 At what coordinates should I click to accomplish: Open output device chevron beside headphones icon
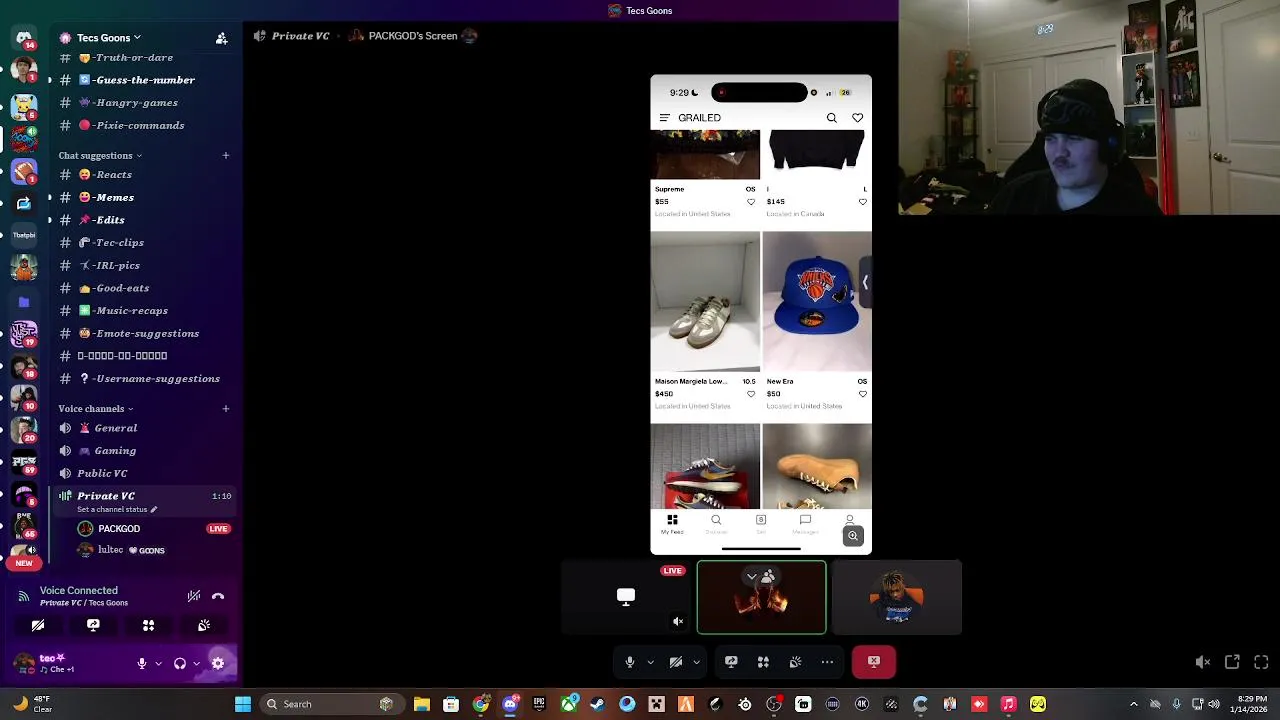coord(196,663)
